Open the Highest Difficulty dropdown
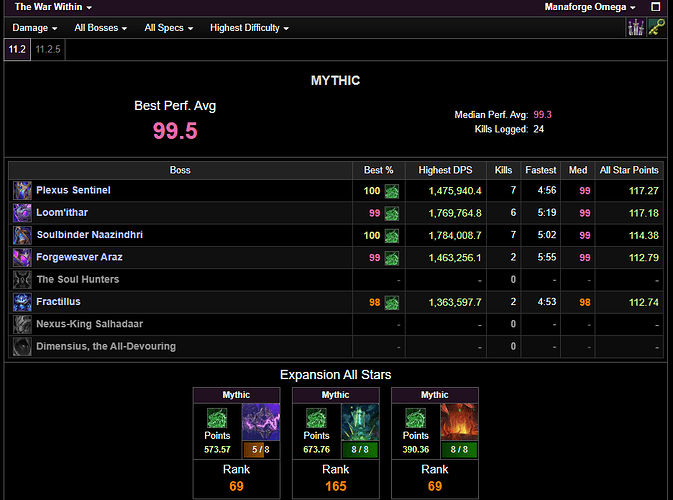The width and height of the screenshot is (673, 500). click(x=250, y=28)
